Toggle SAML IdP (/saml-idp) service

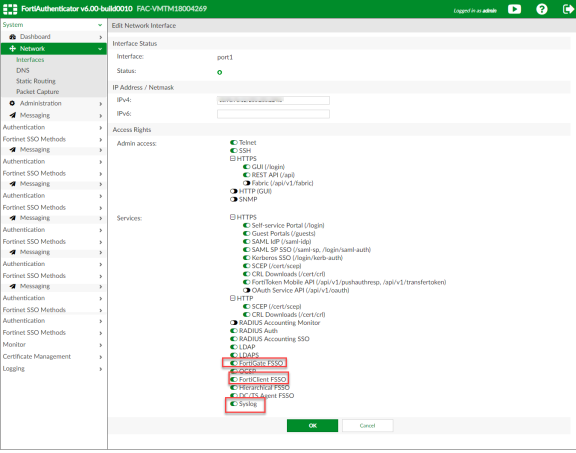click(246, 241)
